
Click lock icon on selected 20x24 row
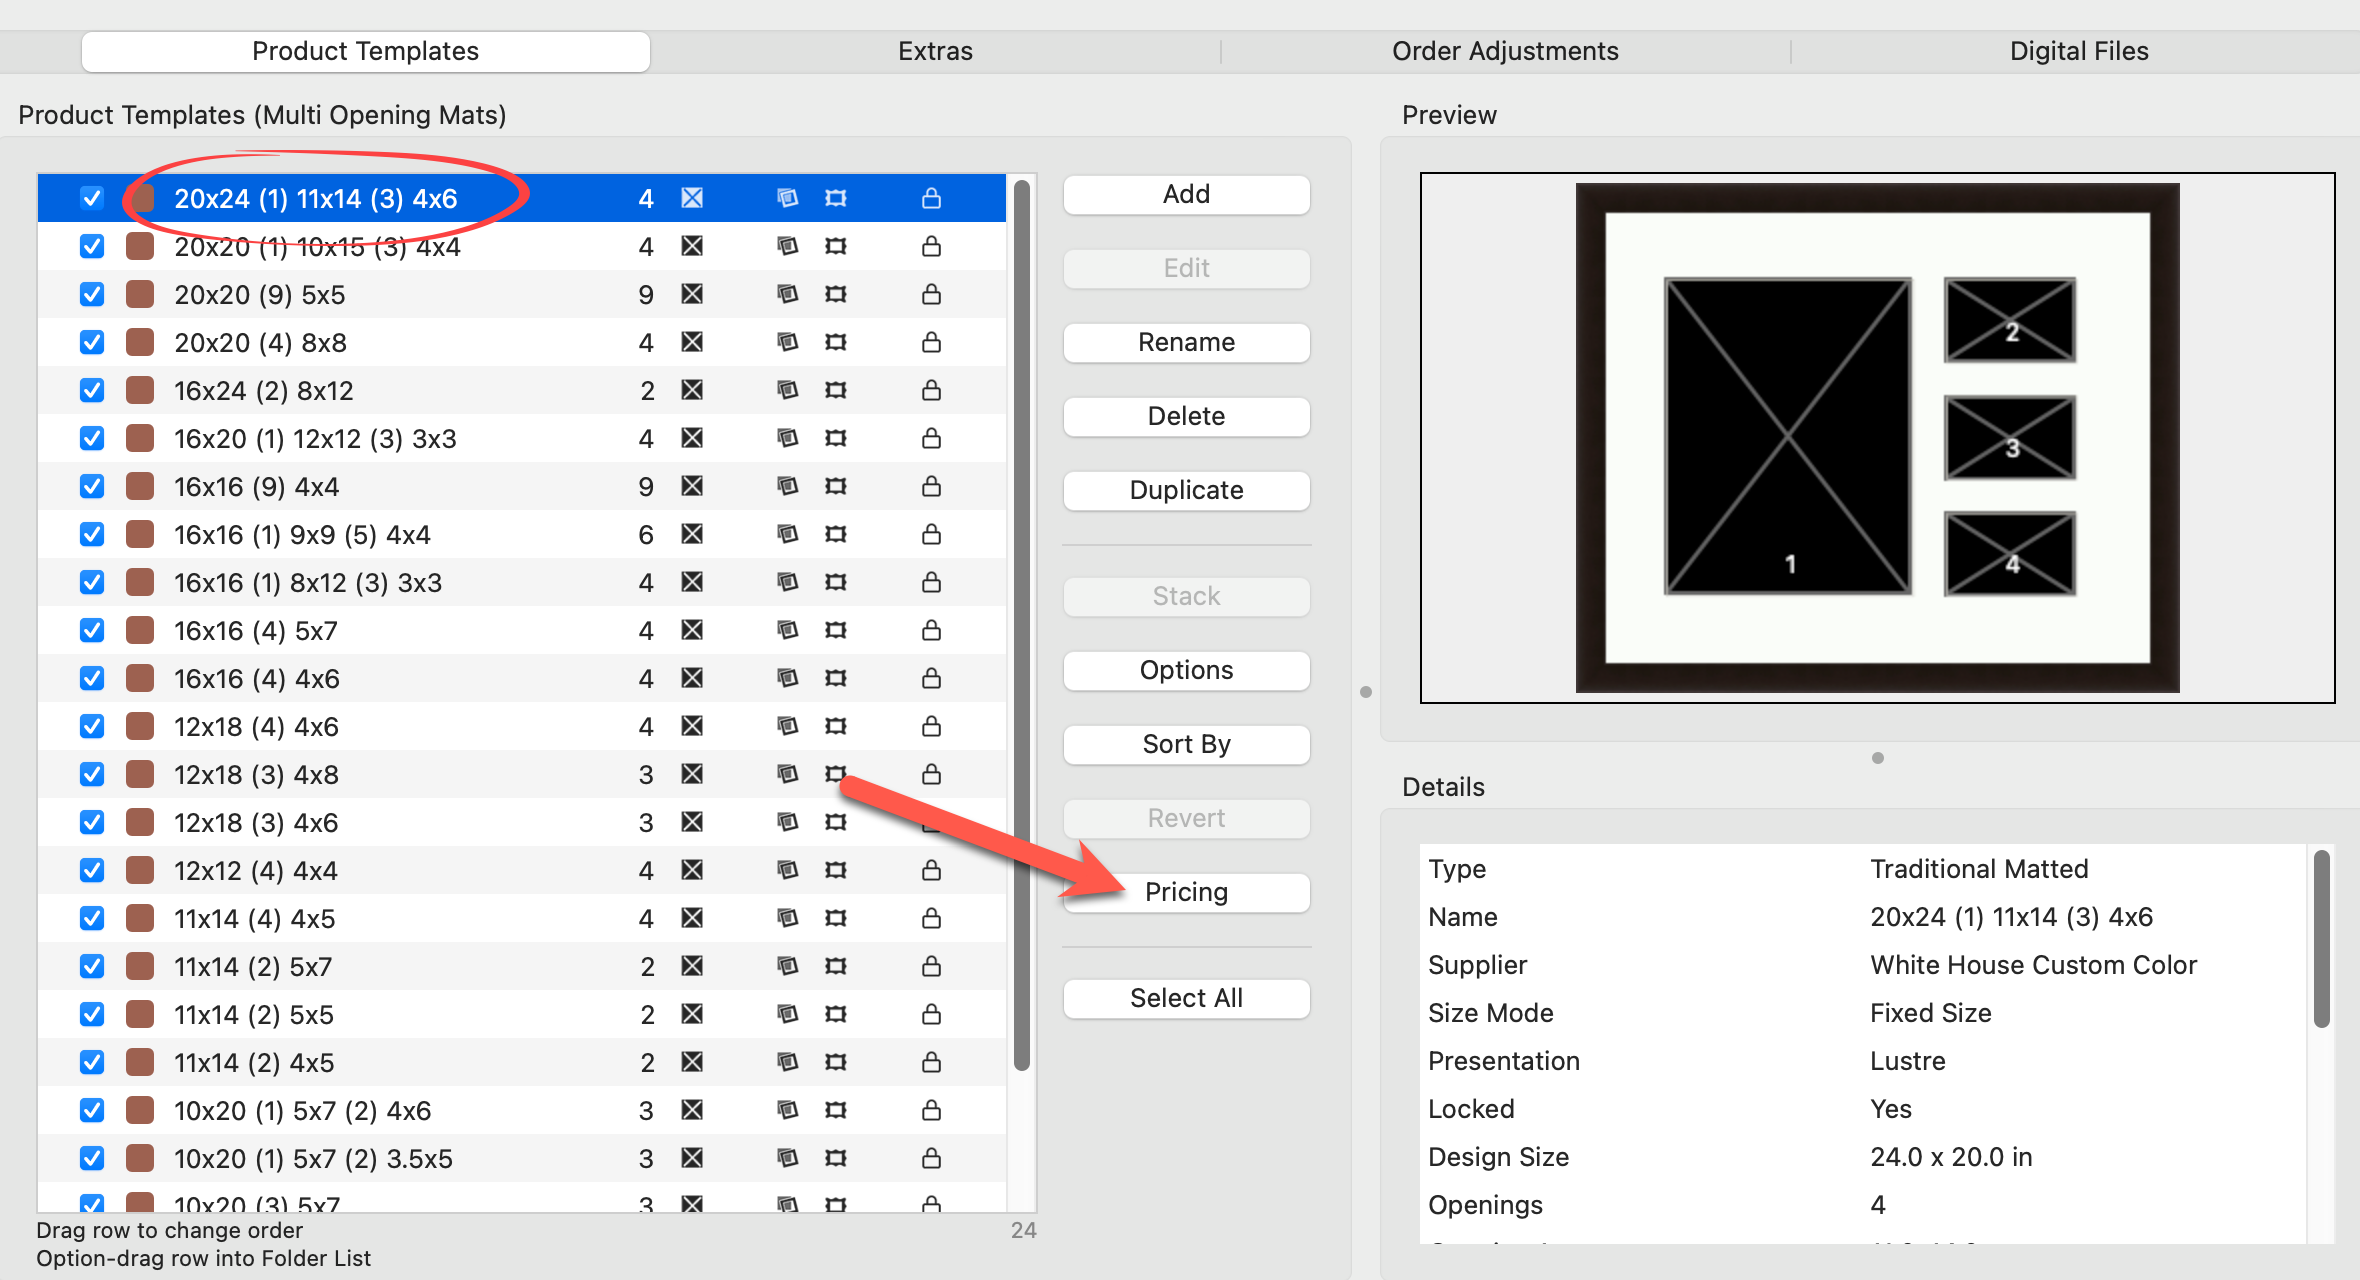click(x=931, y=198)
